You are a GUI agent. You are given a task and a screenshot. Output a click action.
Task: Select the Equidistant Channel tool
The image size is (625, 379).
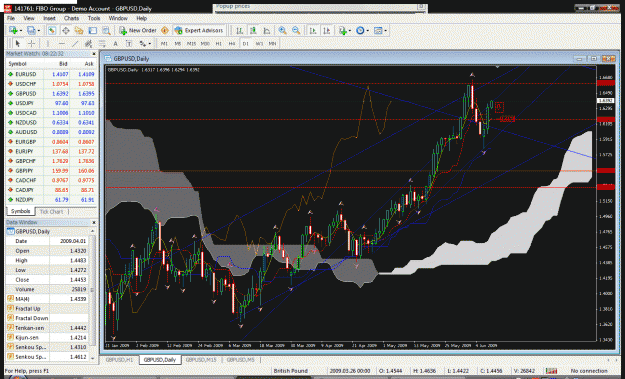(88, 43)
